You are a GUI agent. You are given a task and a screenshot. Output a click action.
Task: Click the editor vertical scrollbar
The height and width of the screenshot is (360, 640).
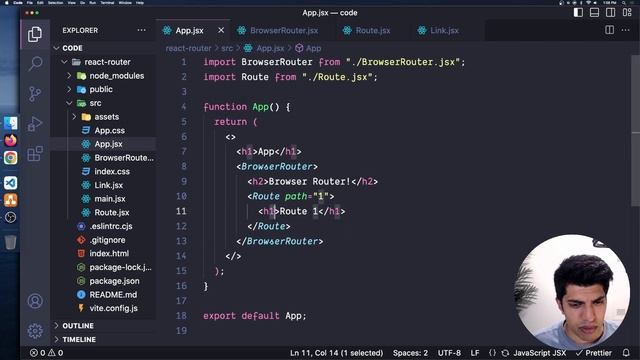click(x=636, y=131)
